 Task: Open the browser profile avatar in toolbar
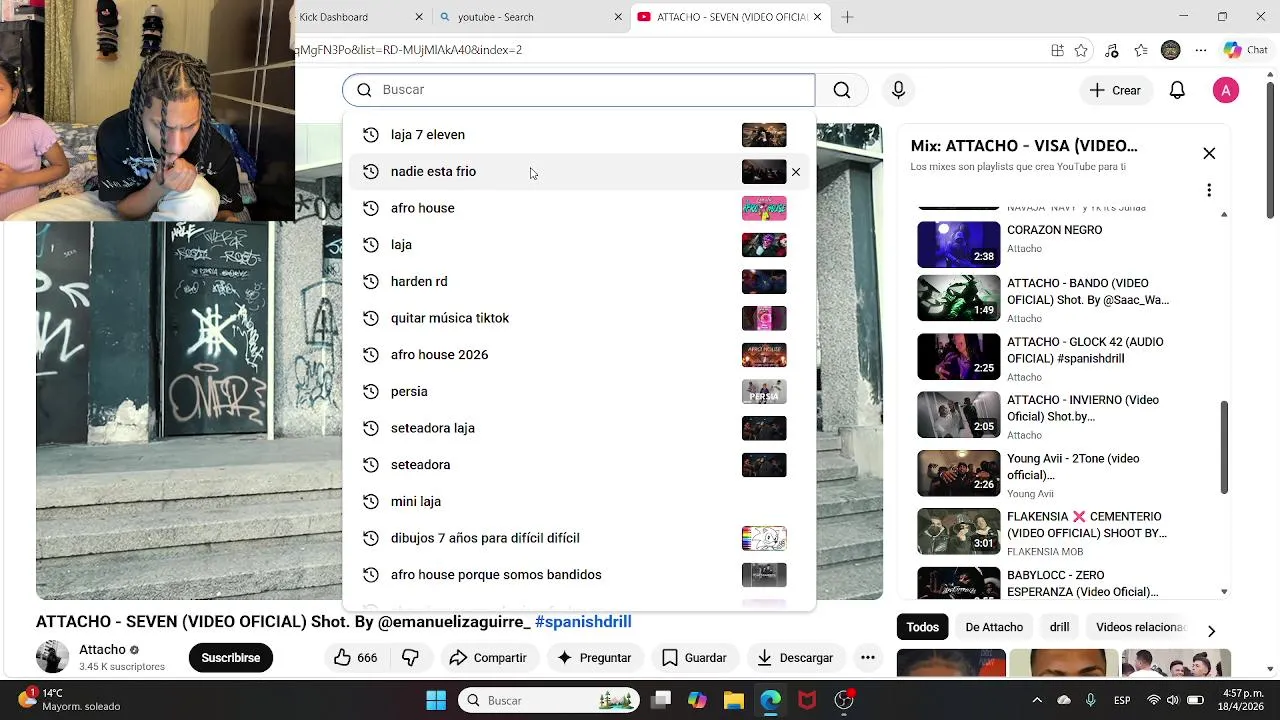click(1171, 50)
